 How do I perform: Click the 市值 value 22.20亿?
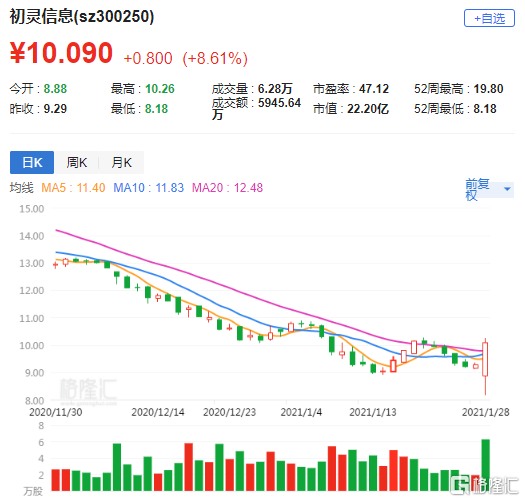pos(368,109)
